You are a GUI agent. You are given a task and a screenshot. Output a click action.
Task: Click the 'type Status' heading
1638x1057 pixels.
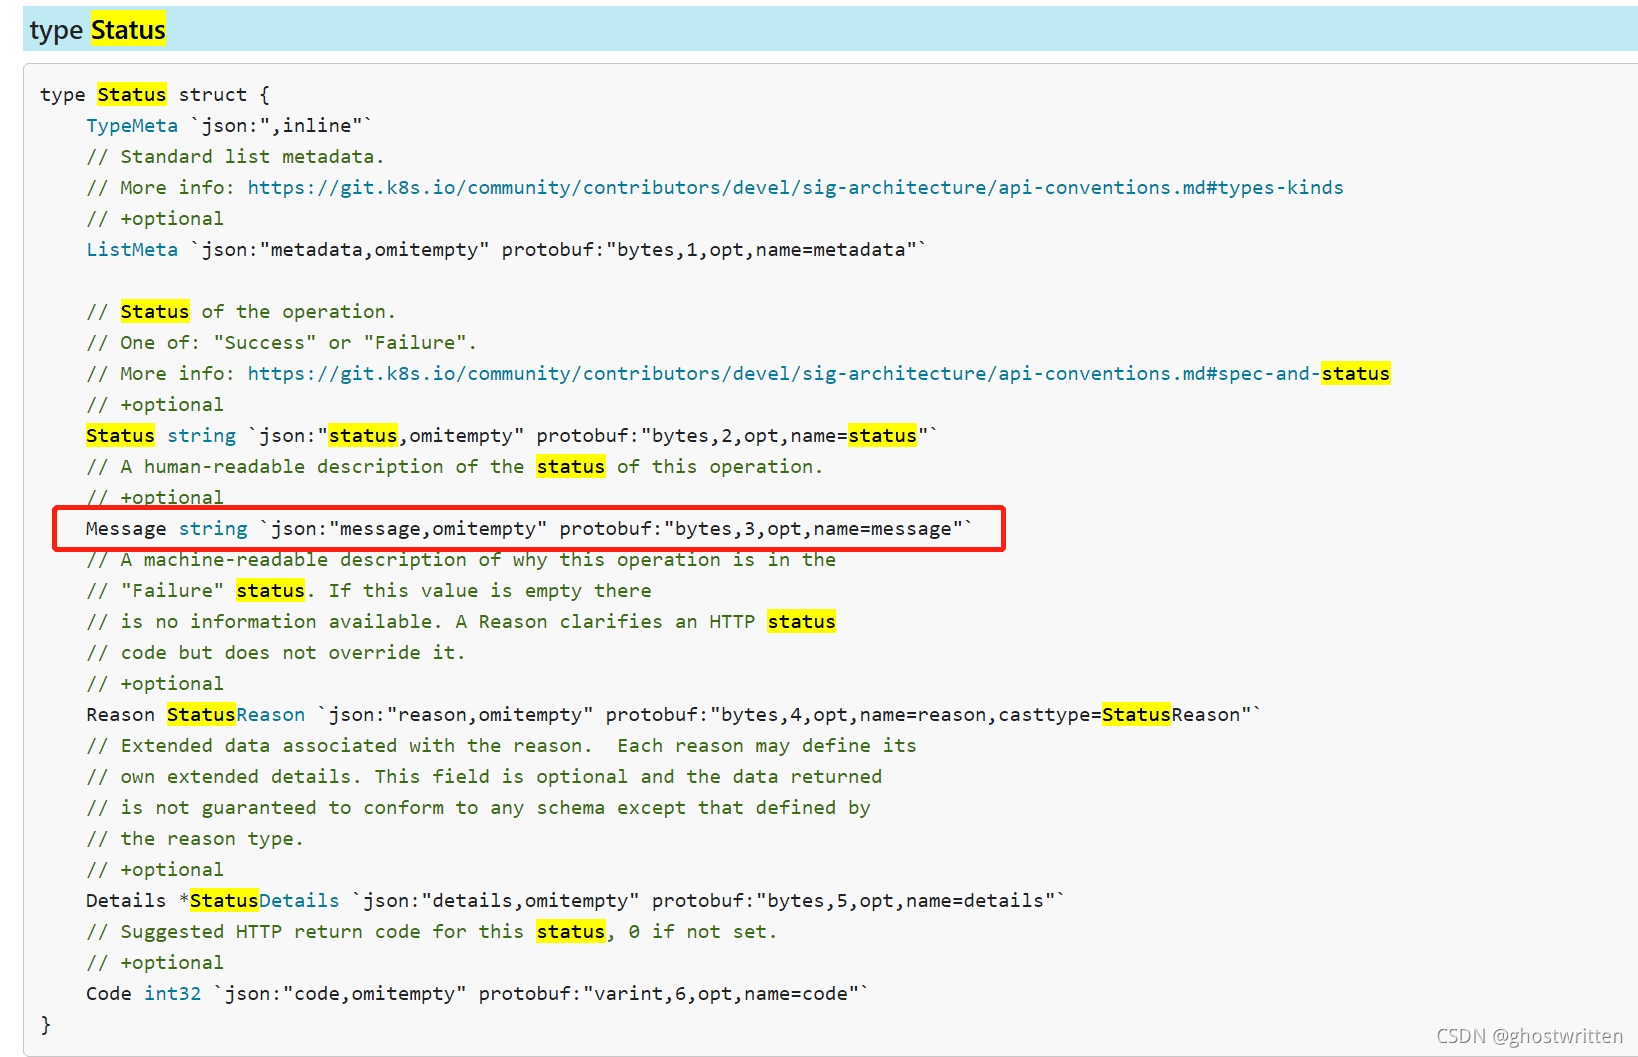pos(98,30)
